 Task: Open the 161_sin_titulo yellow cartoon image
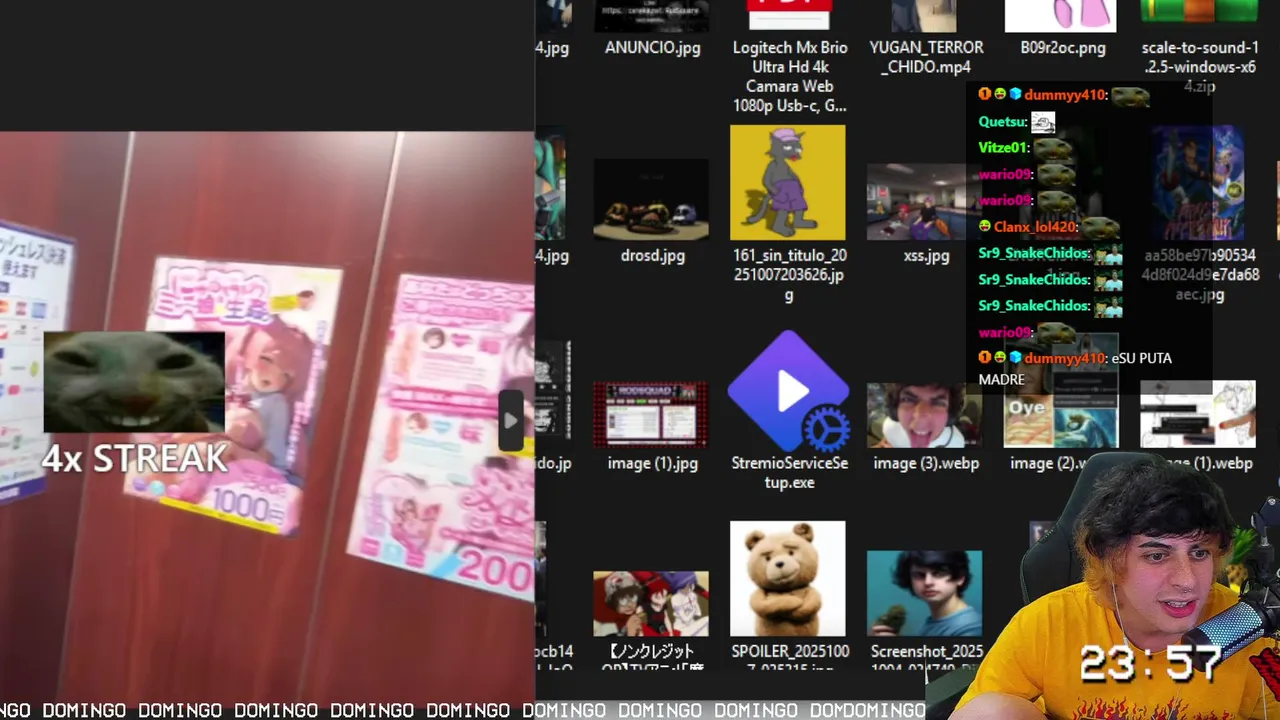pyautogui.click(x=788, y=182)
